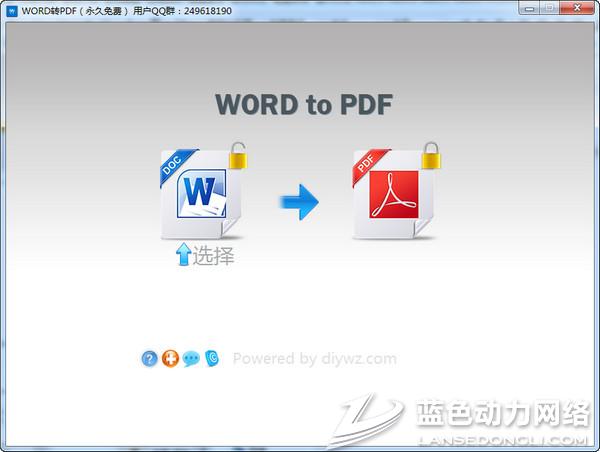Open the Powered by diywz.com link

pos(314,358)
